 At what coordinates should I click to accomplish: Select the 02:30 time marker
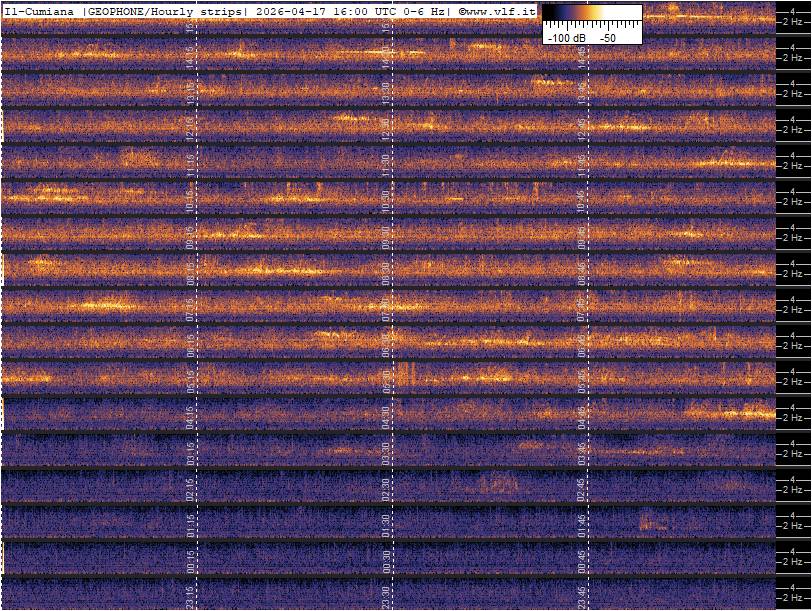coord(386,490)
